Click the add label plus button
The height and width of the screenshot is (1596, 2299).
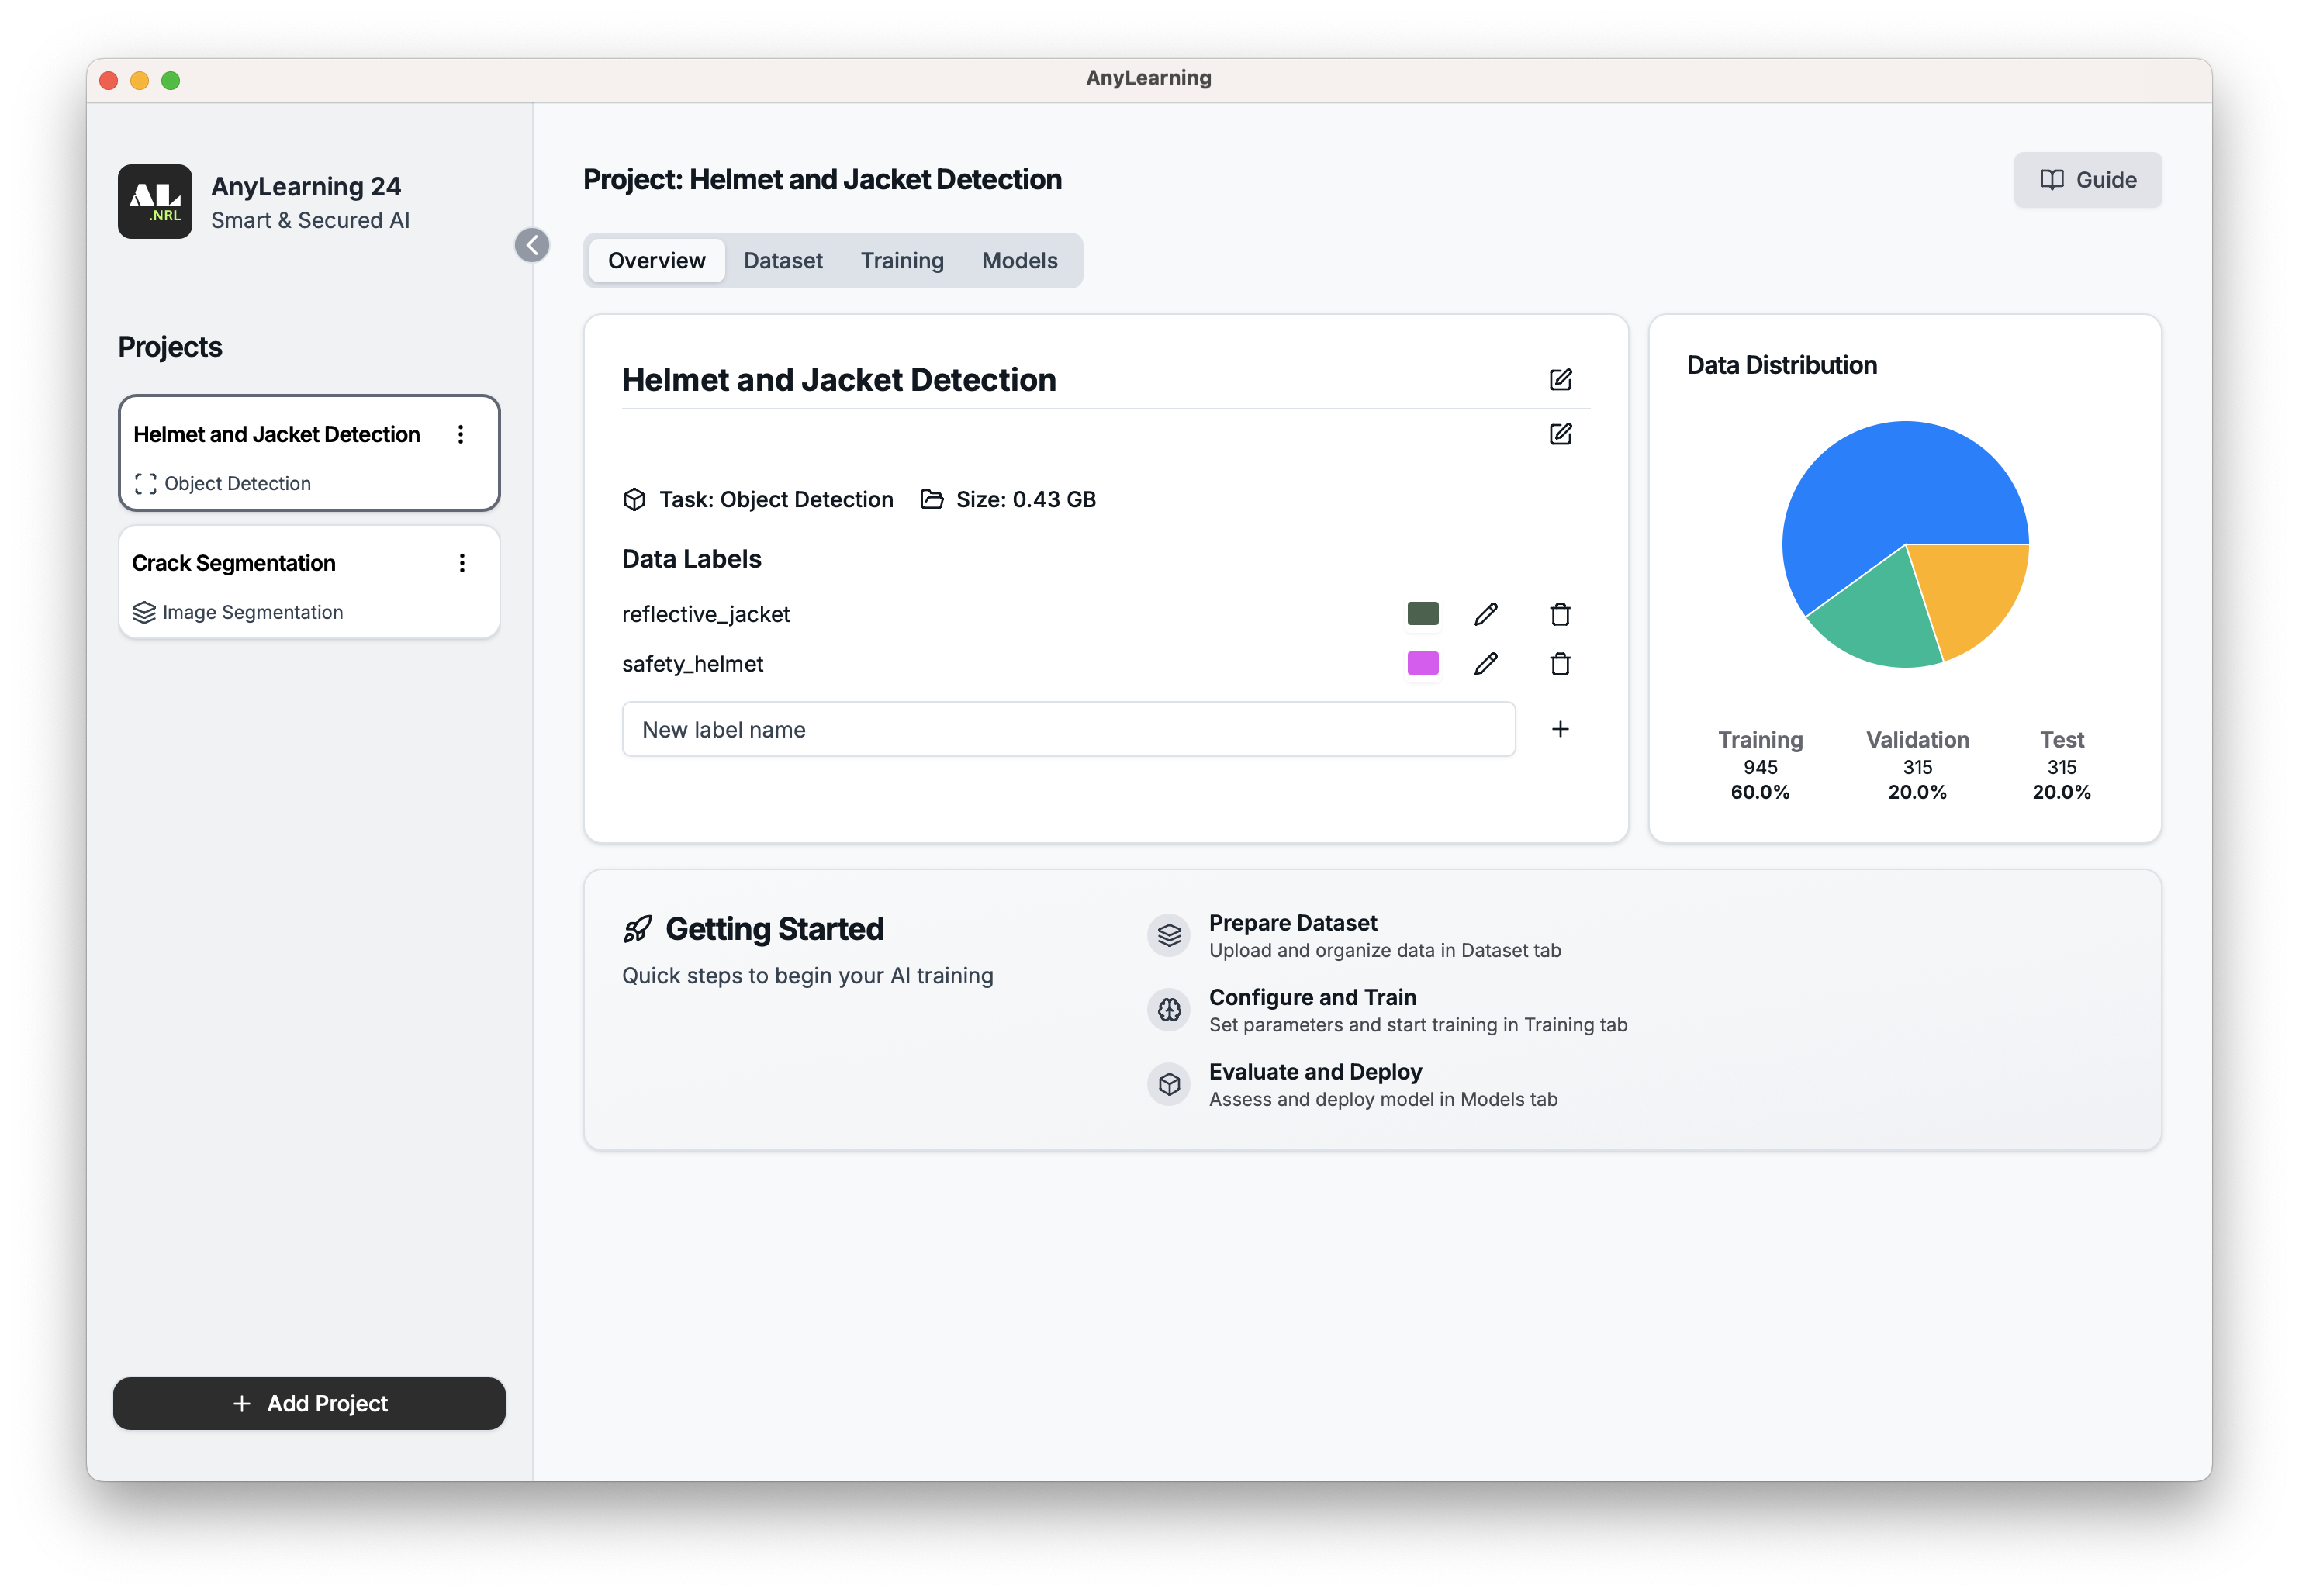(1558, 728)
